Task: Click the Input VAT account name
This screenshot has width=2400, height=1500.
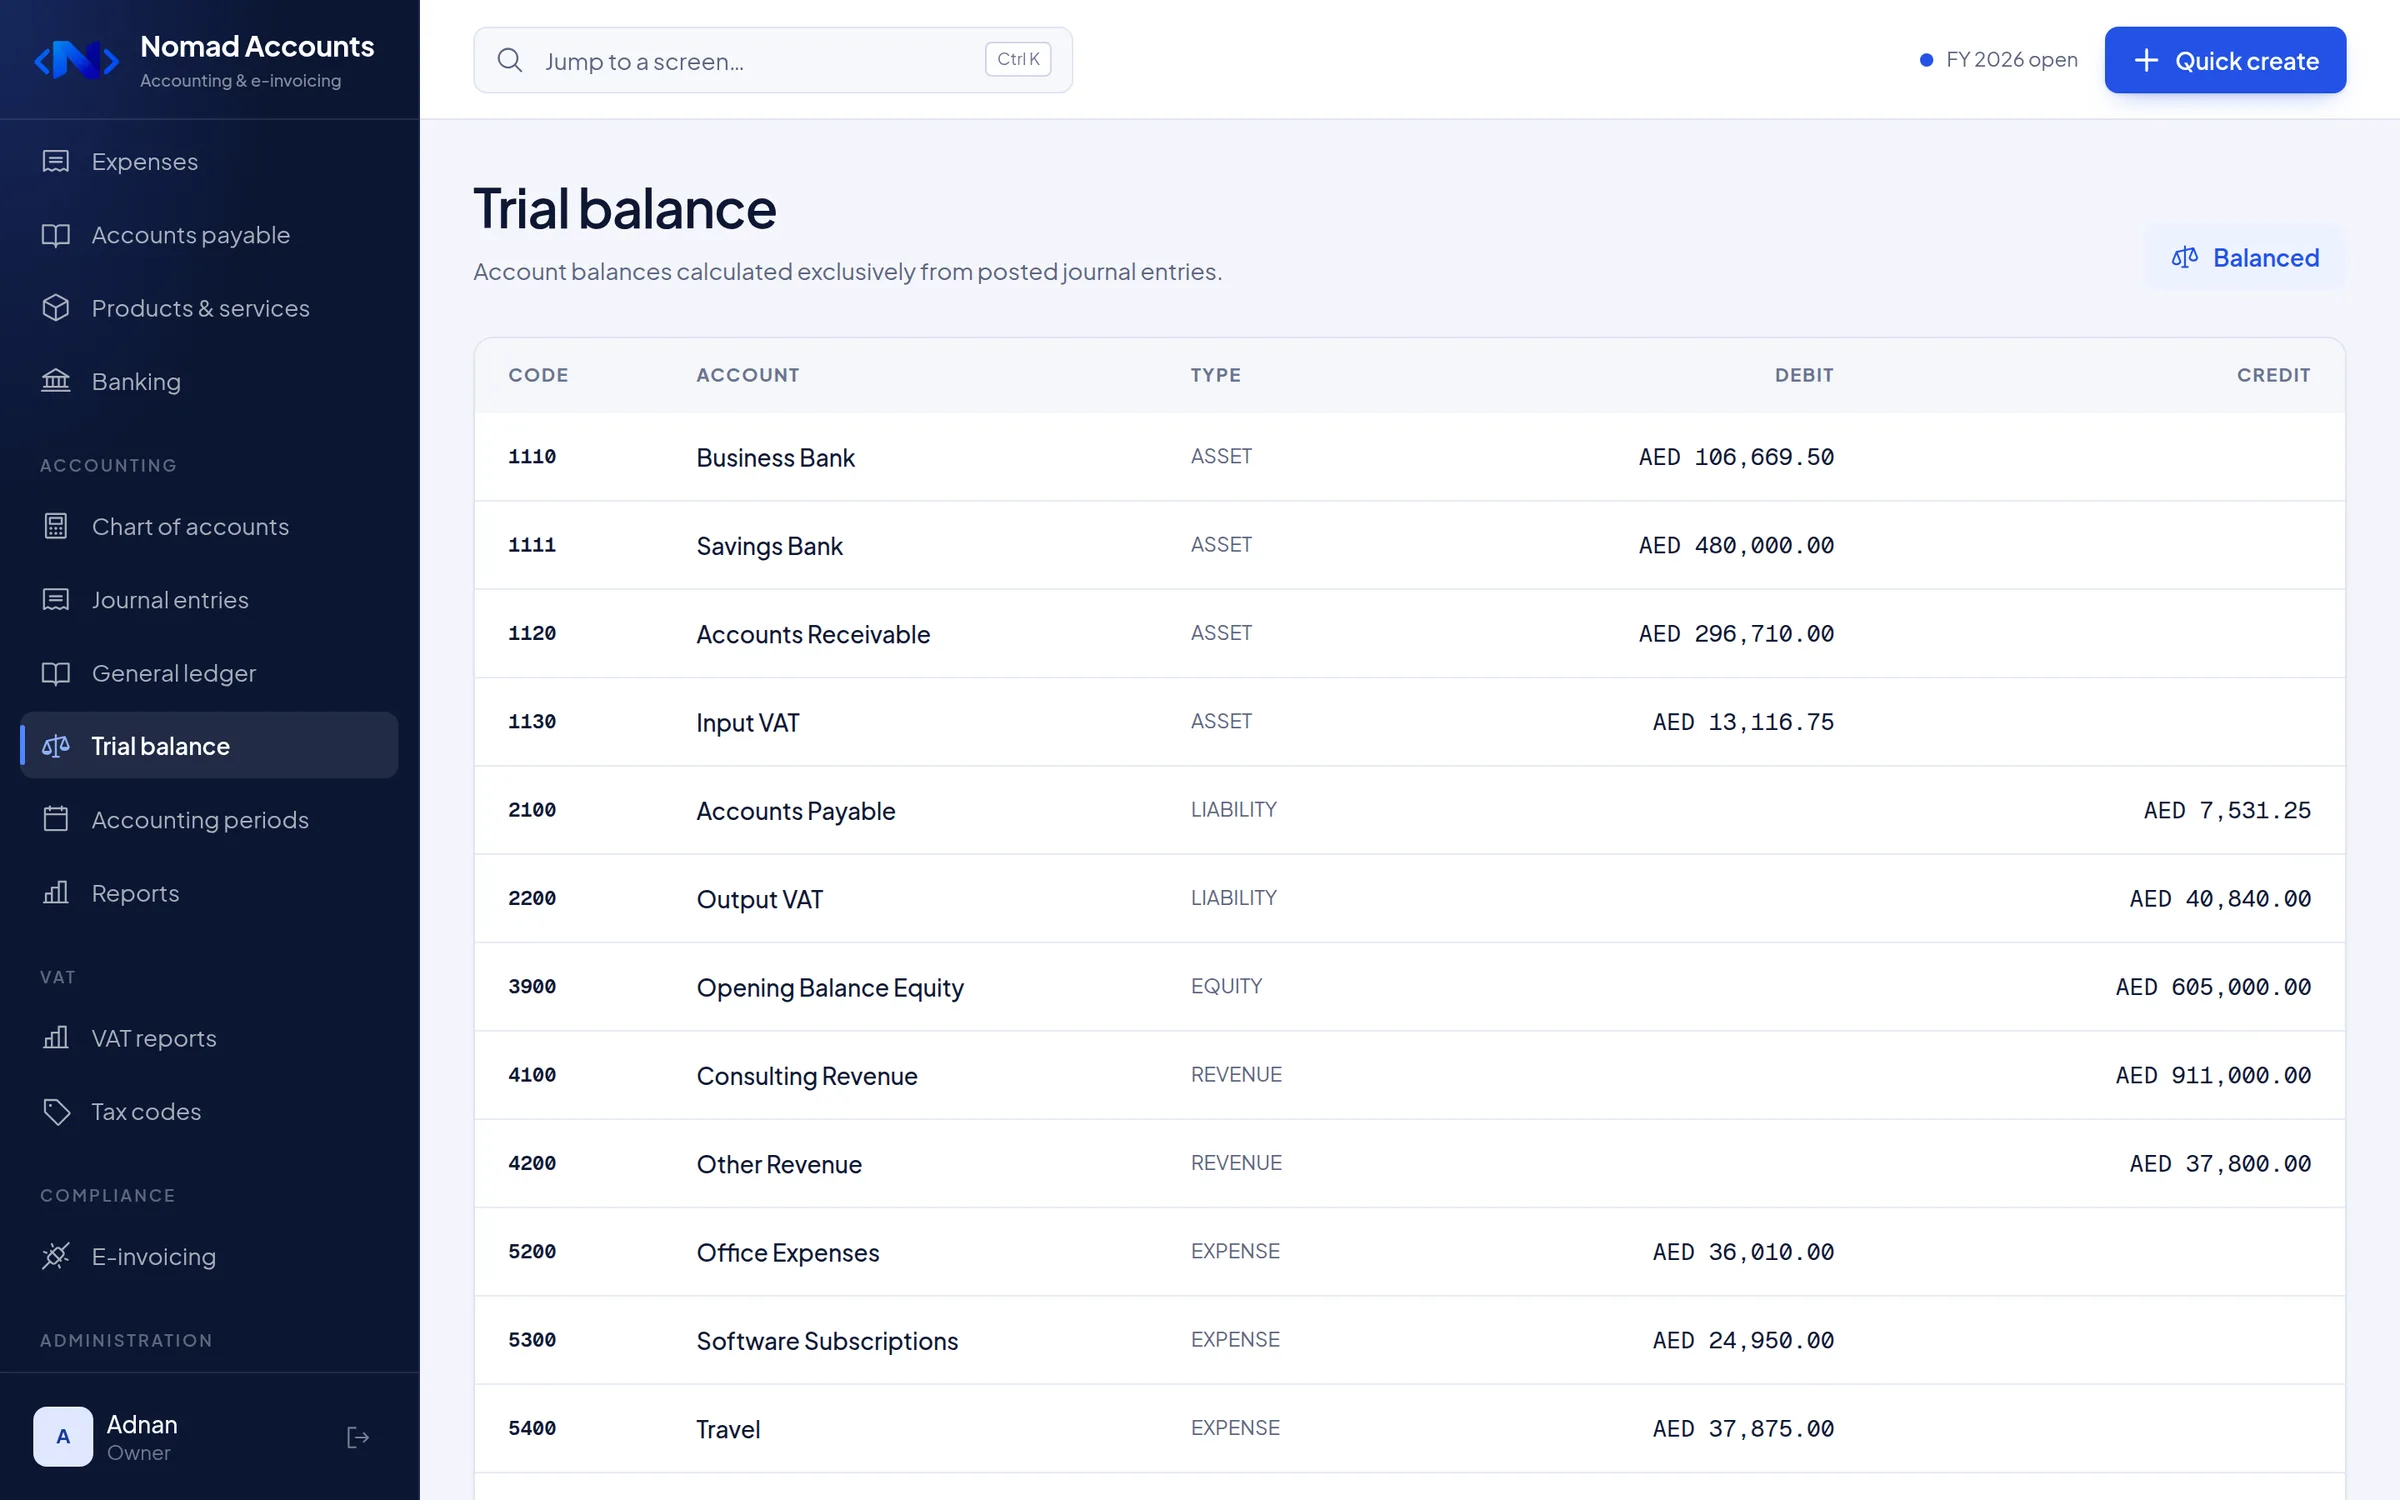Action: [748, 723]
